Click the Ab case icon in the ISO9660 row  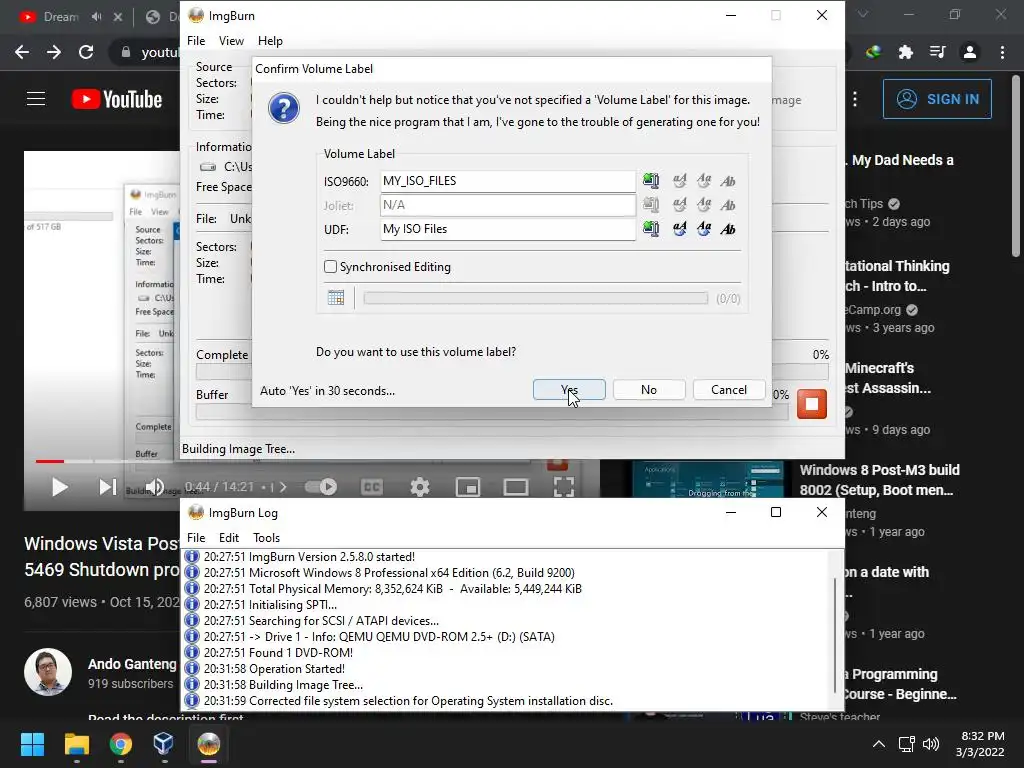coord(728,181)
